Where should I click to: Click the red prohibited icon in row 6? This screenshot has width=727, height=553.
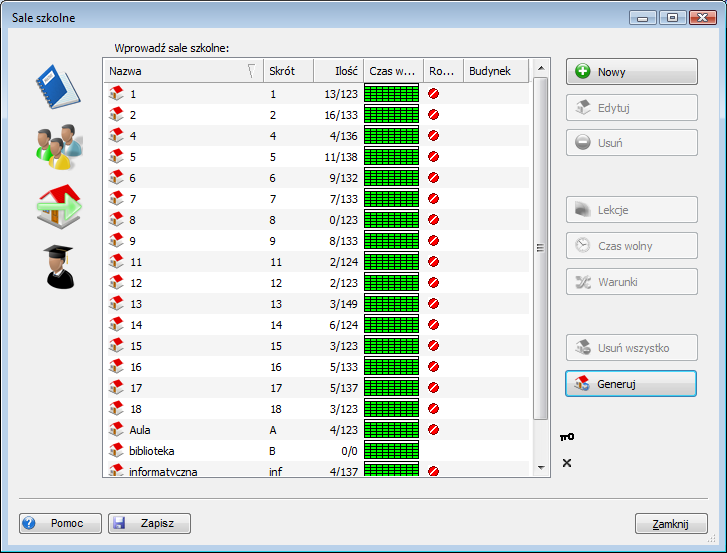click(x=434, y=178)
